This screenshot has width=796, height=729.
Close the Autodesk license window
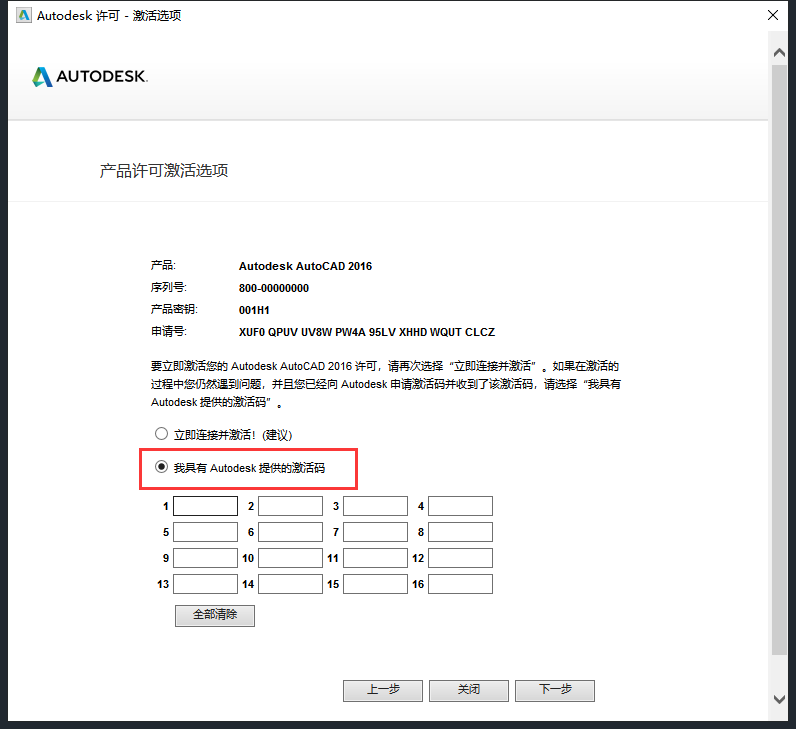tap(773, 15)
